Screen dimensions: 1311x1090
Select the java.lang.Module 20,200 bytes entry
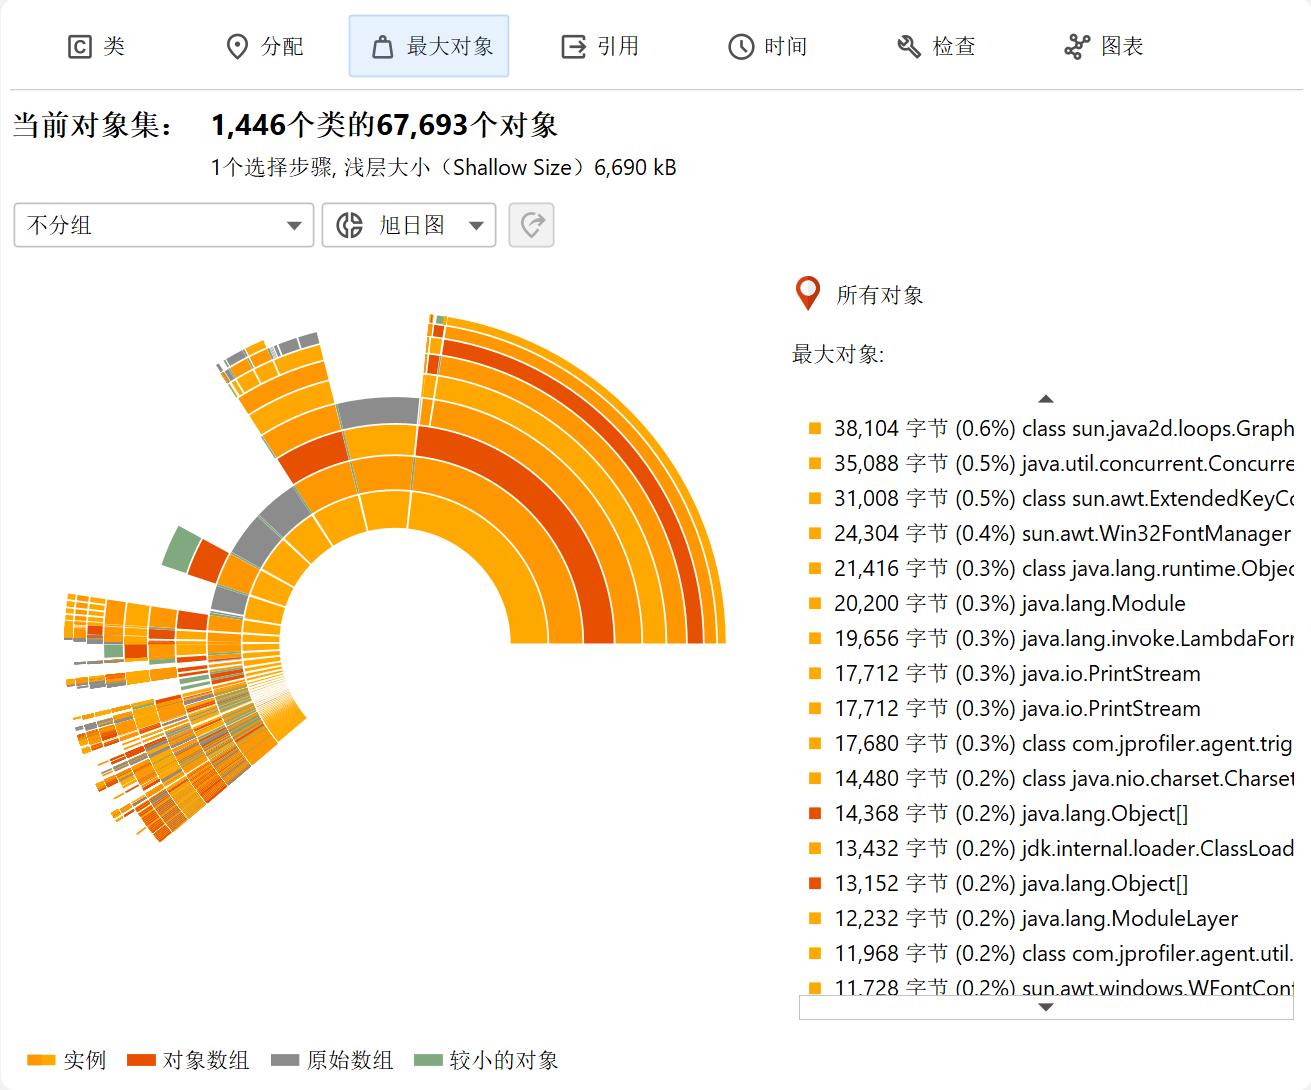click(x=1009, y=604)
